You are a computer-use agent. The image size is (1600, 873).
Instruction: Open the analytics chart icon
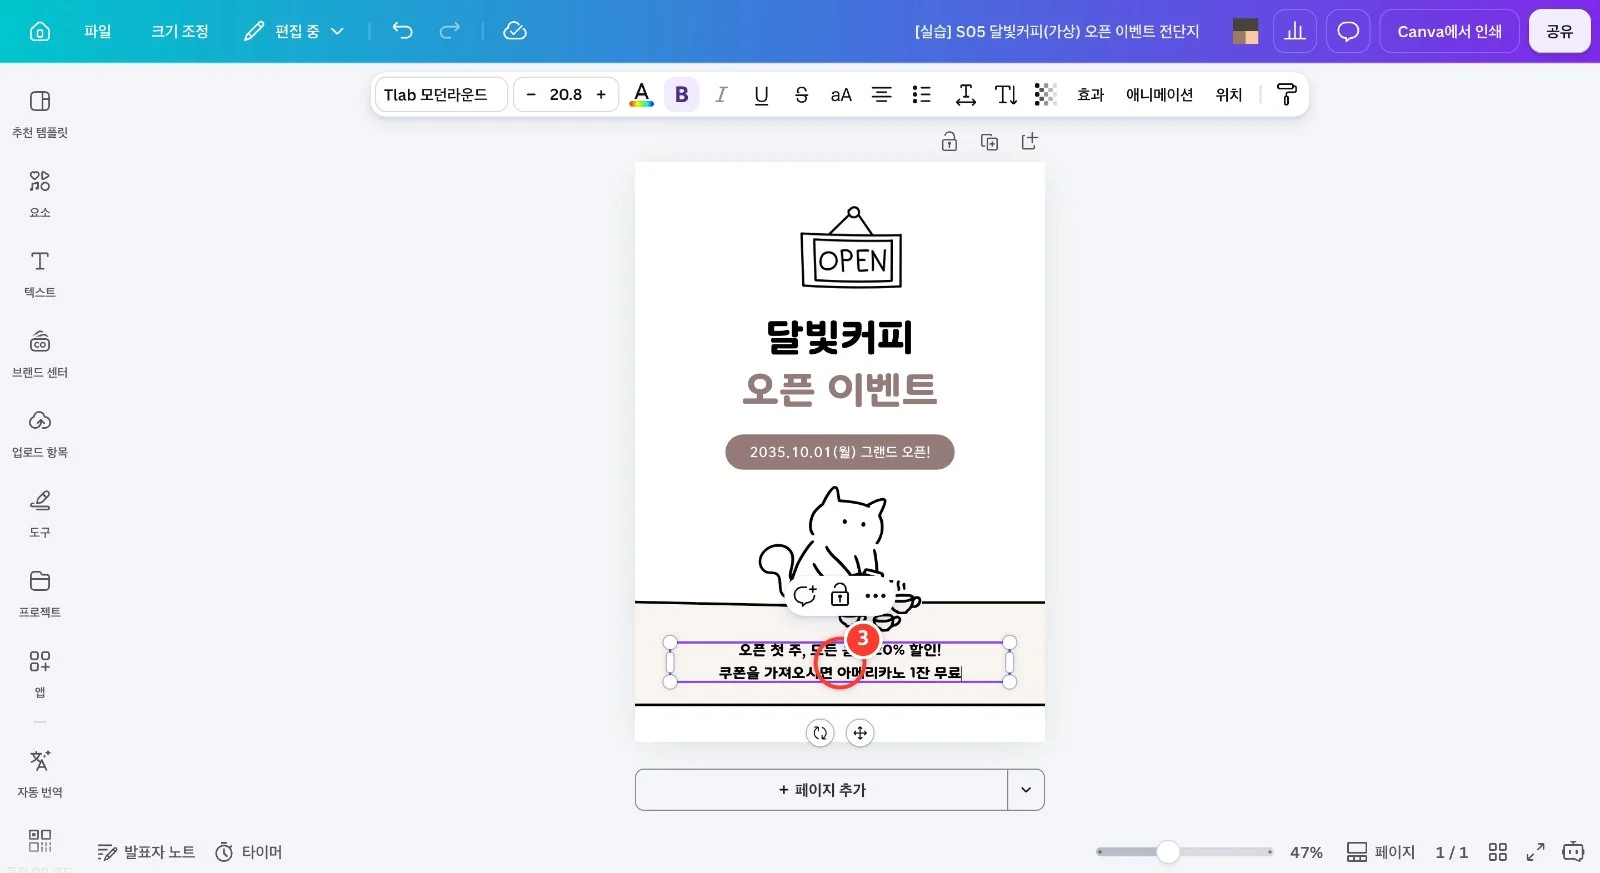[x=1295, y=31]
